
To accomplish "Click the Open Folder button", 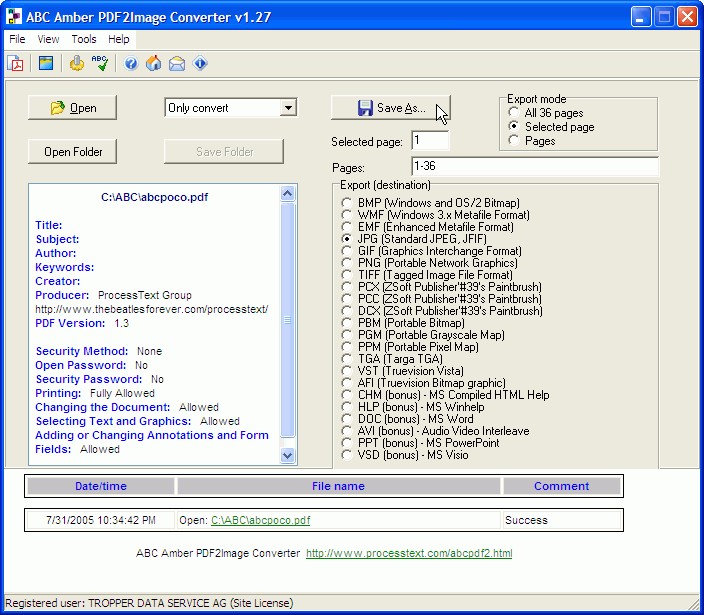I will coord(72,152).
